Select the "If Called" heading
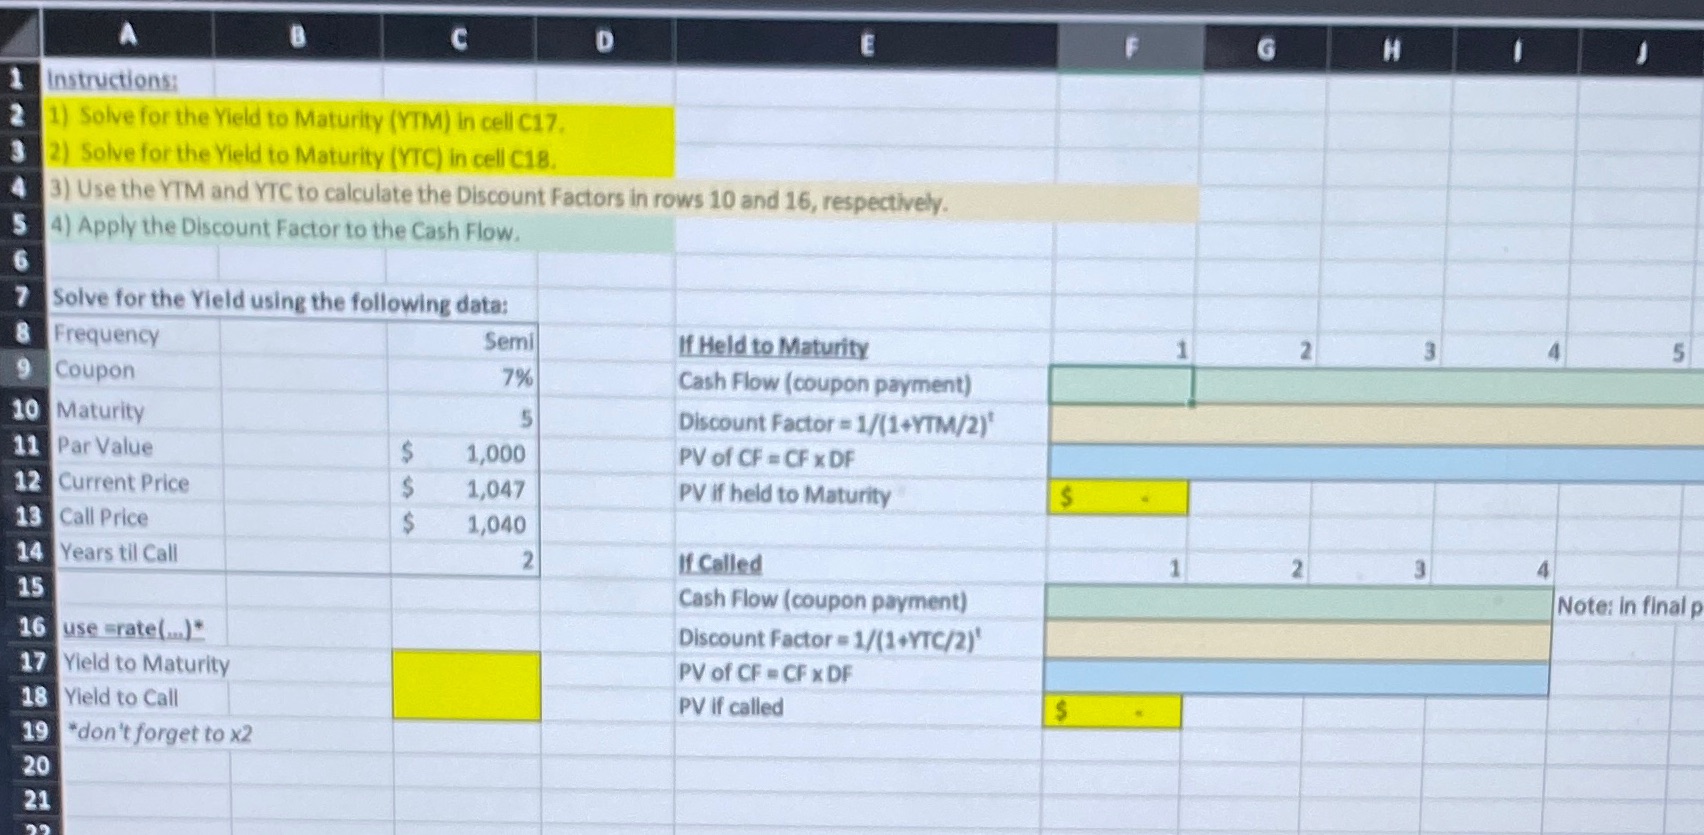This screenshot has height=835, width=1704. [720, 563]
